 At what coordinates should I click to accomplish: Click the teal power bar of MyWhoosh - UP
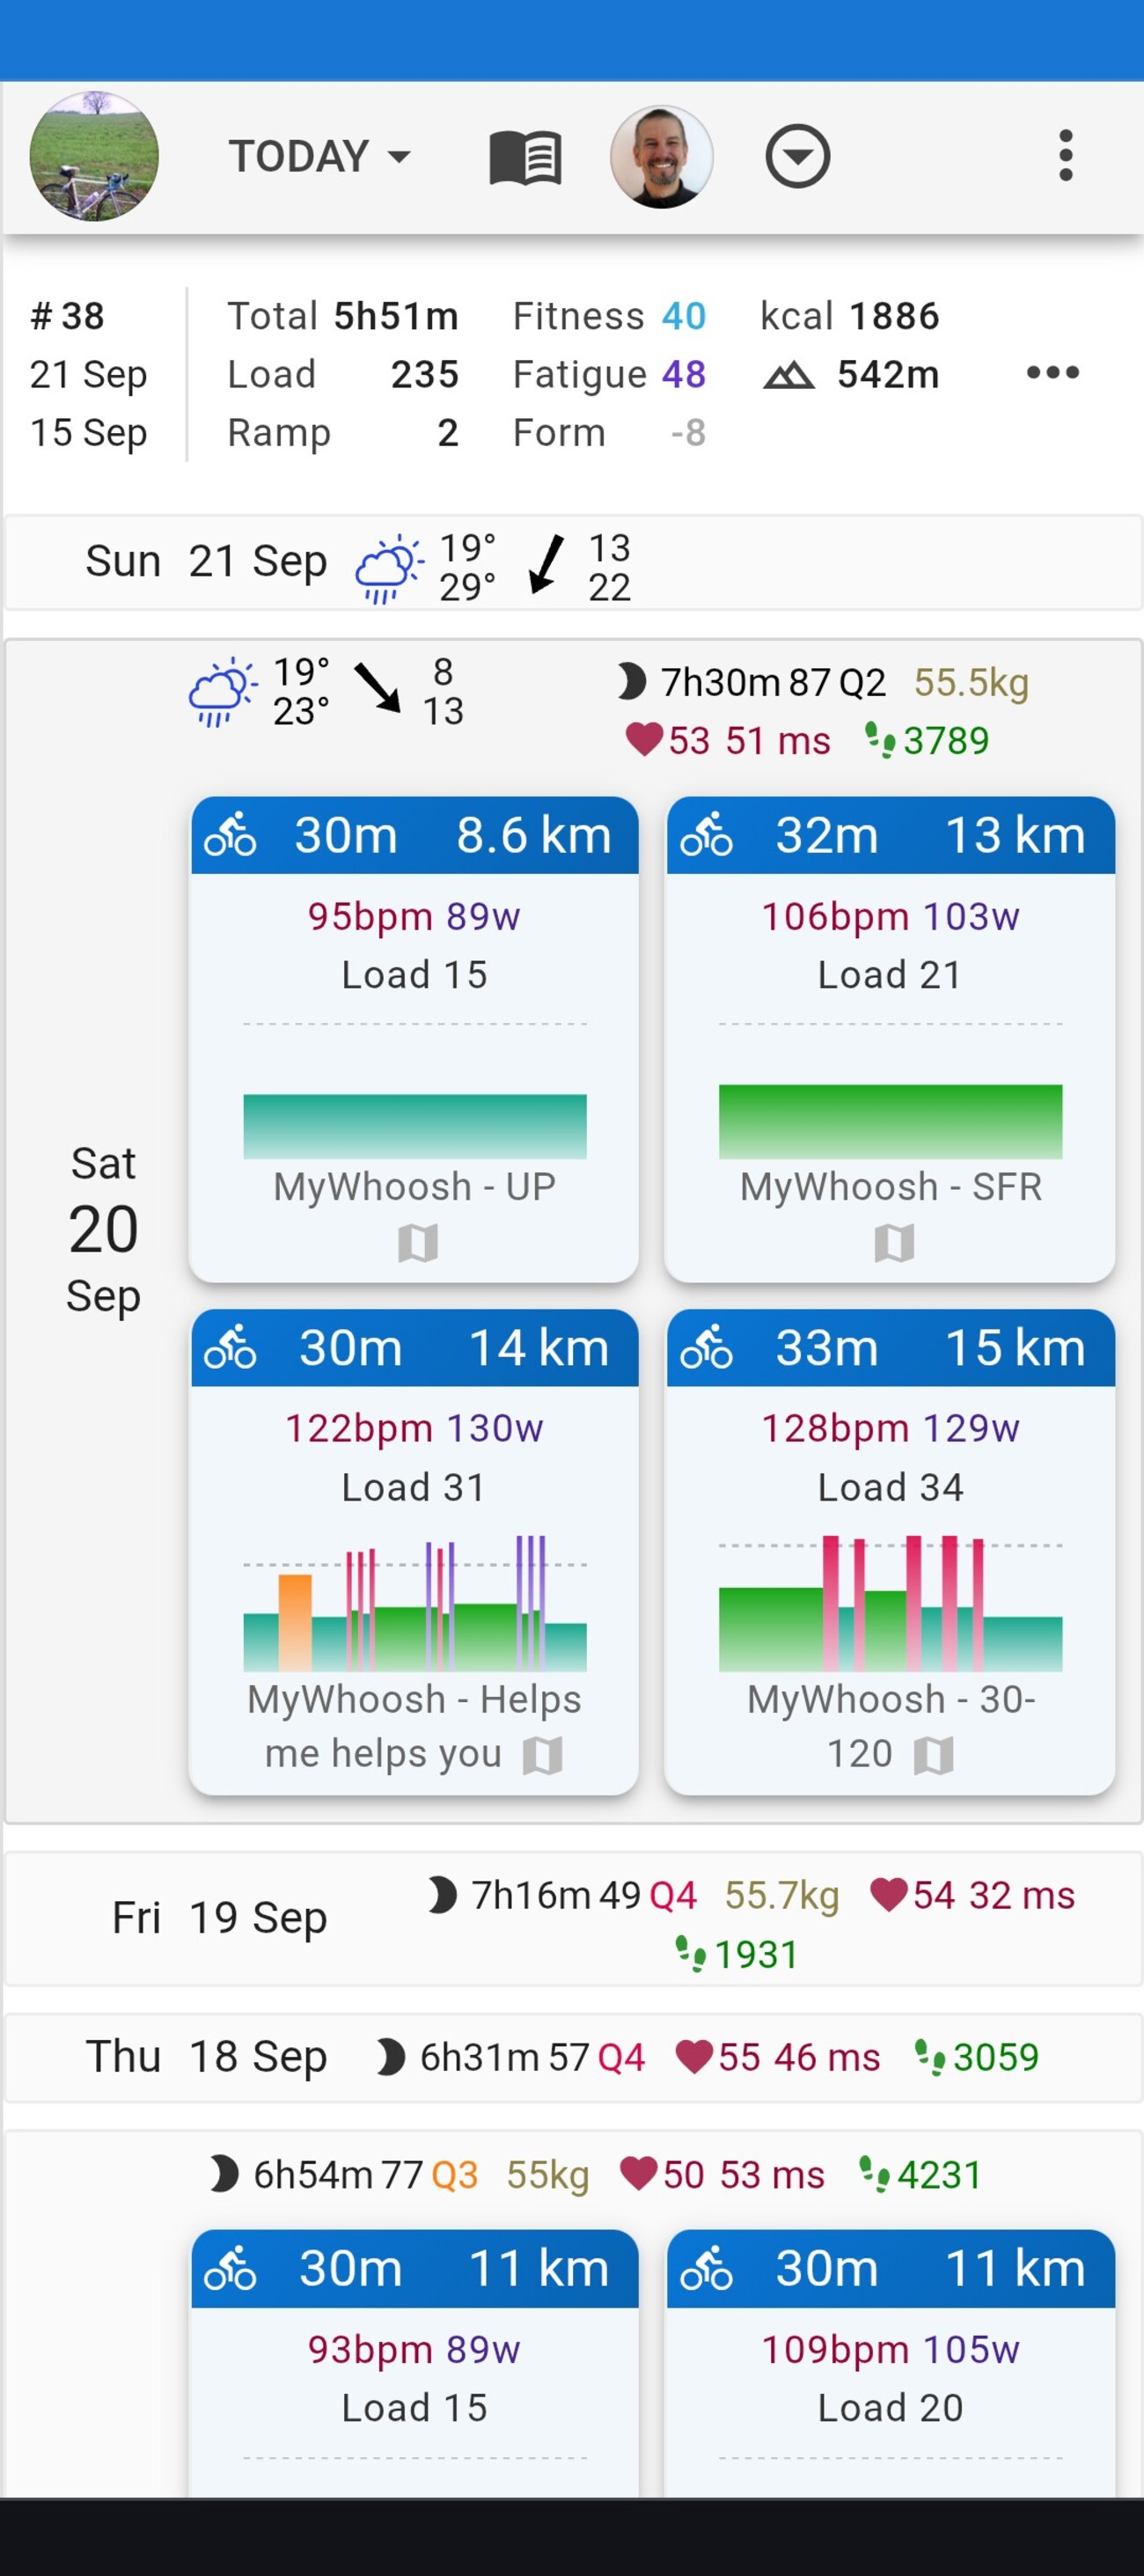[x=414, y=1126]
